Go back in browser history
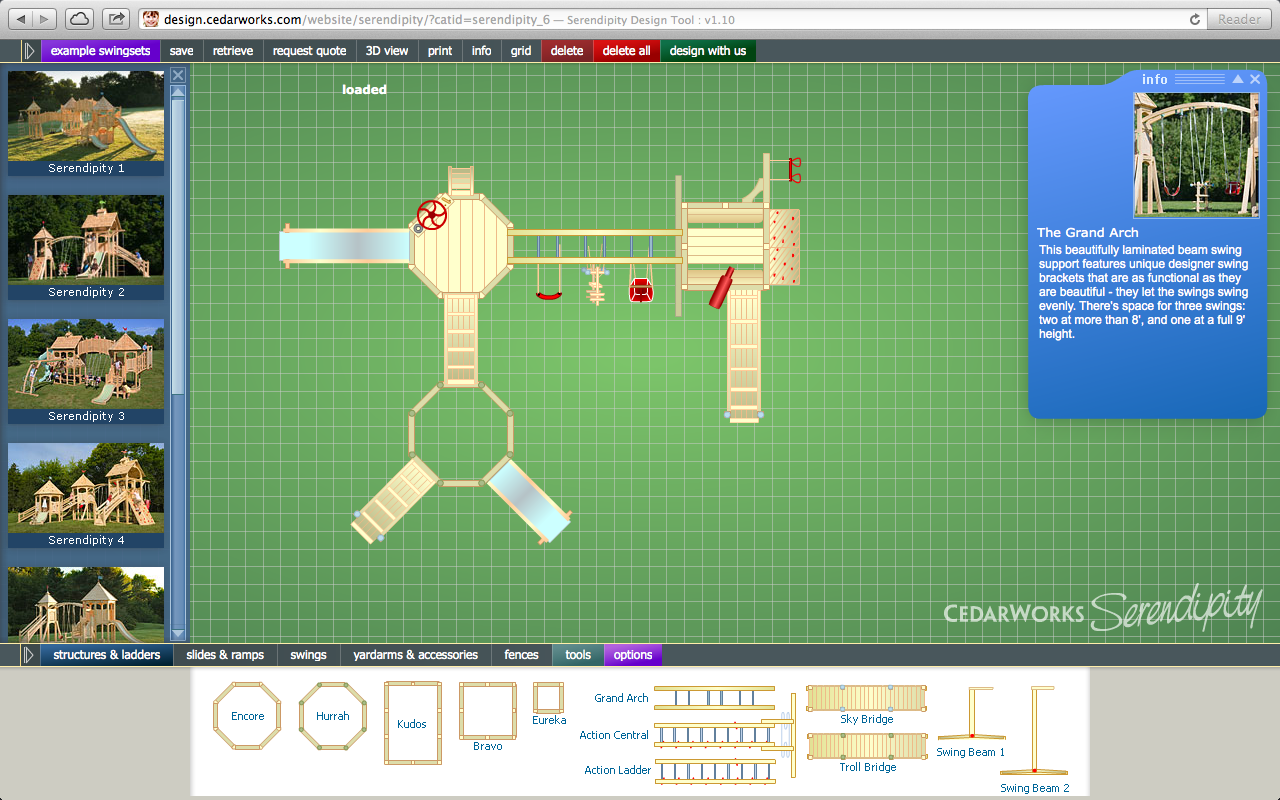Viewport: 1280px width, 800px height. [x=21, y=18]
